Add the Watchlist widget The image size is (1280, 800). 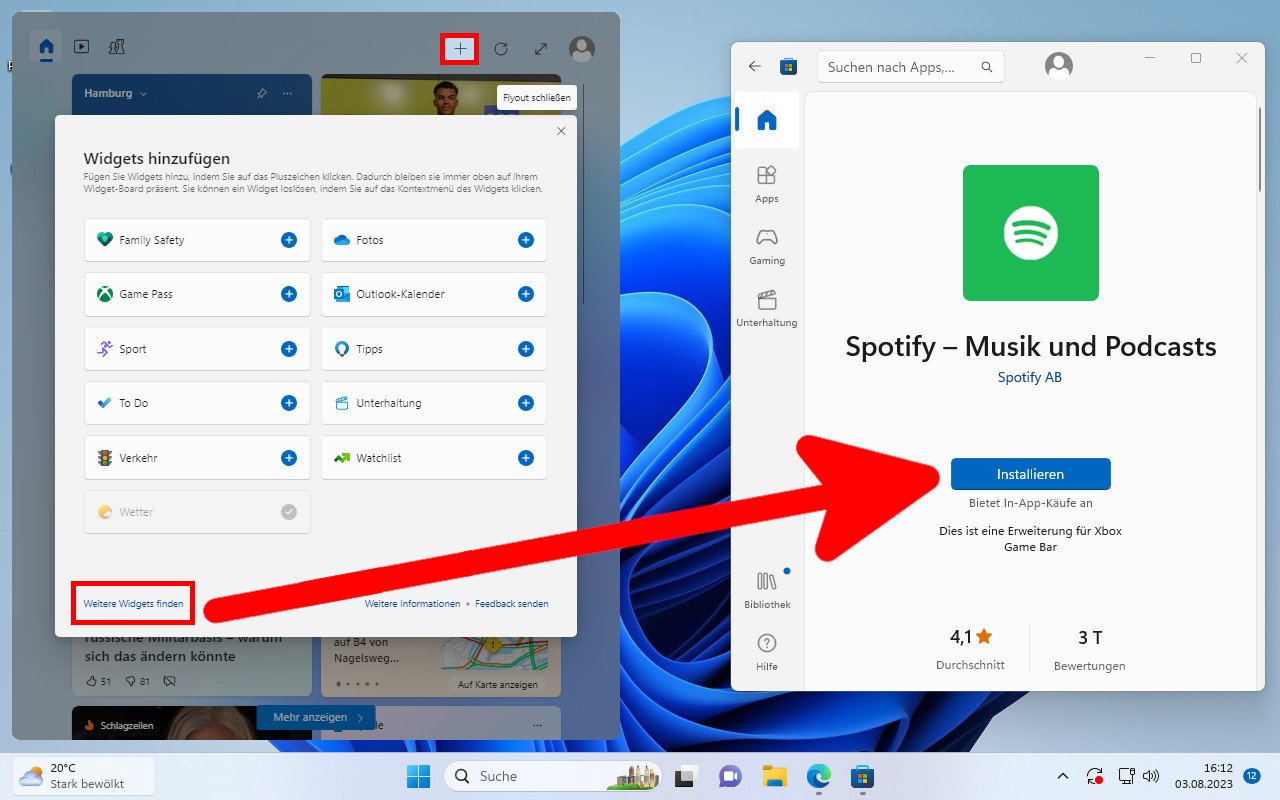tap(526, 458)
